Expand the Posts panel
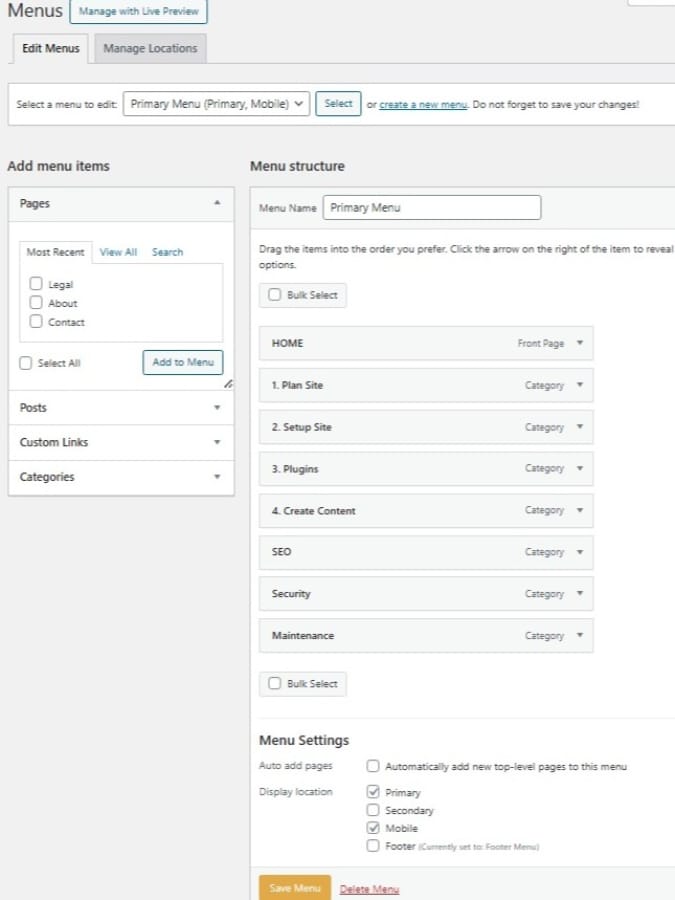The height and width of the screenshot is (900, 675). pyautogui.click(x=217, y=407)
